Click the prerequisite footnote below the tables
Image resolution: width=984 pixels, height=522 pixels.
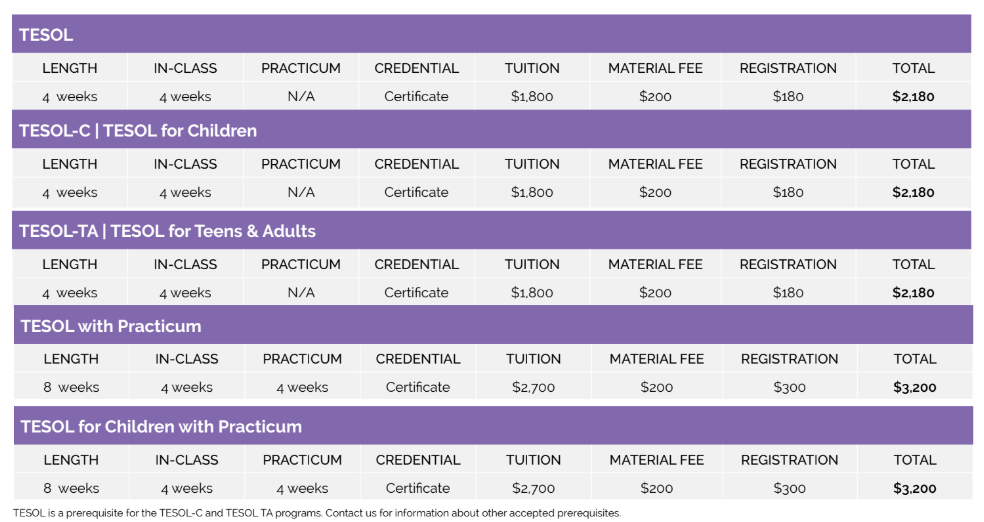click(317, 513)
